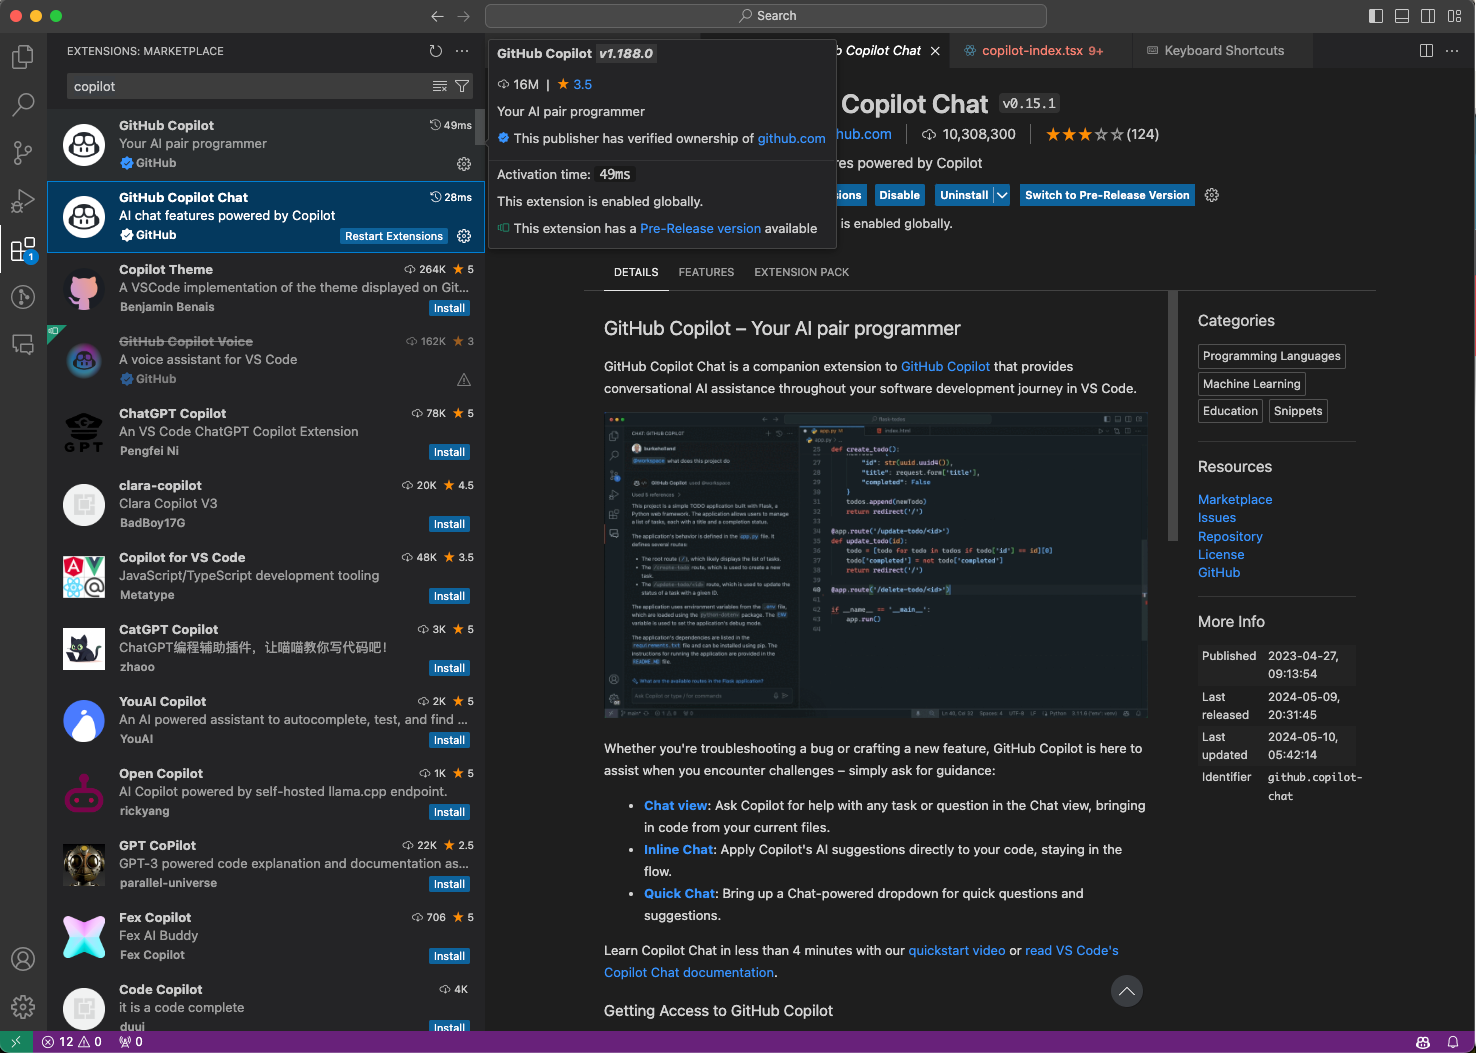
Task: Toggle the bottom panel layout button
Action: (x=1402, y=16)
